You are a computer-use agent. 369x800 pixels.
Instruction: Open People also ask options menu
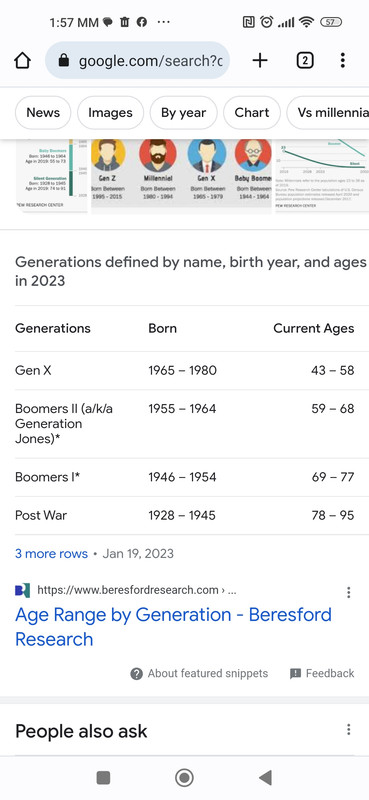click(349, 730)
